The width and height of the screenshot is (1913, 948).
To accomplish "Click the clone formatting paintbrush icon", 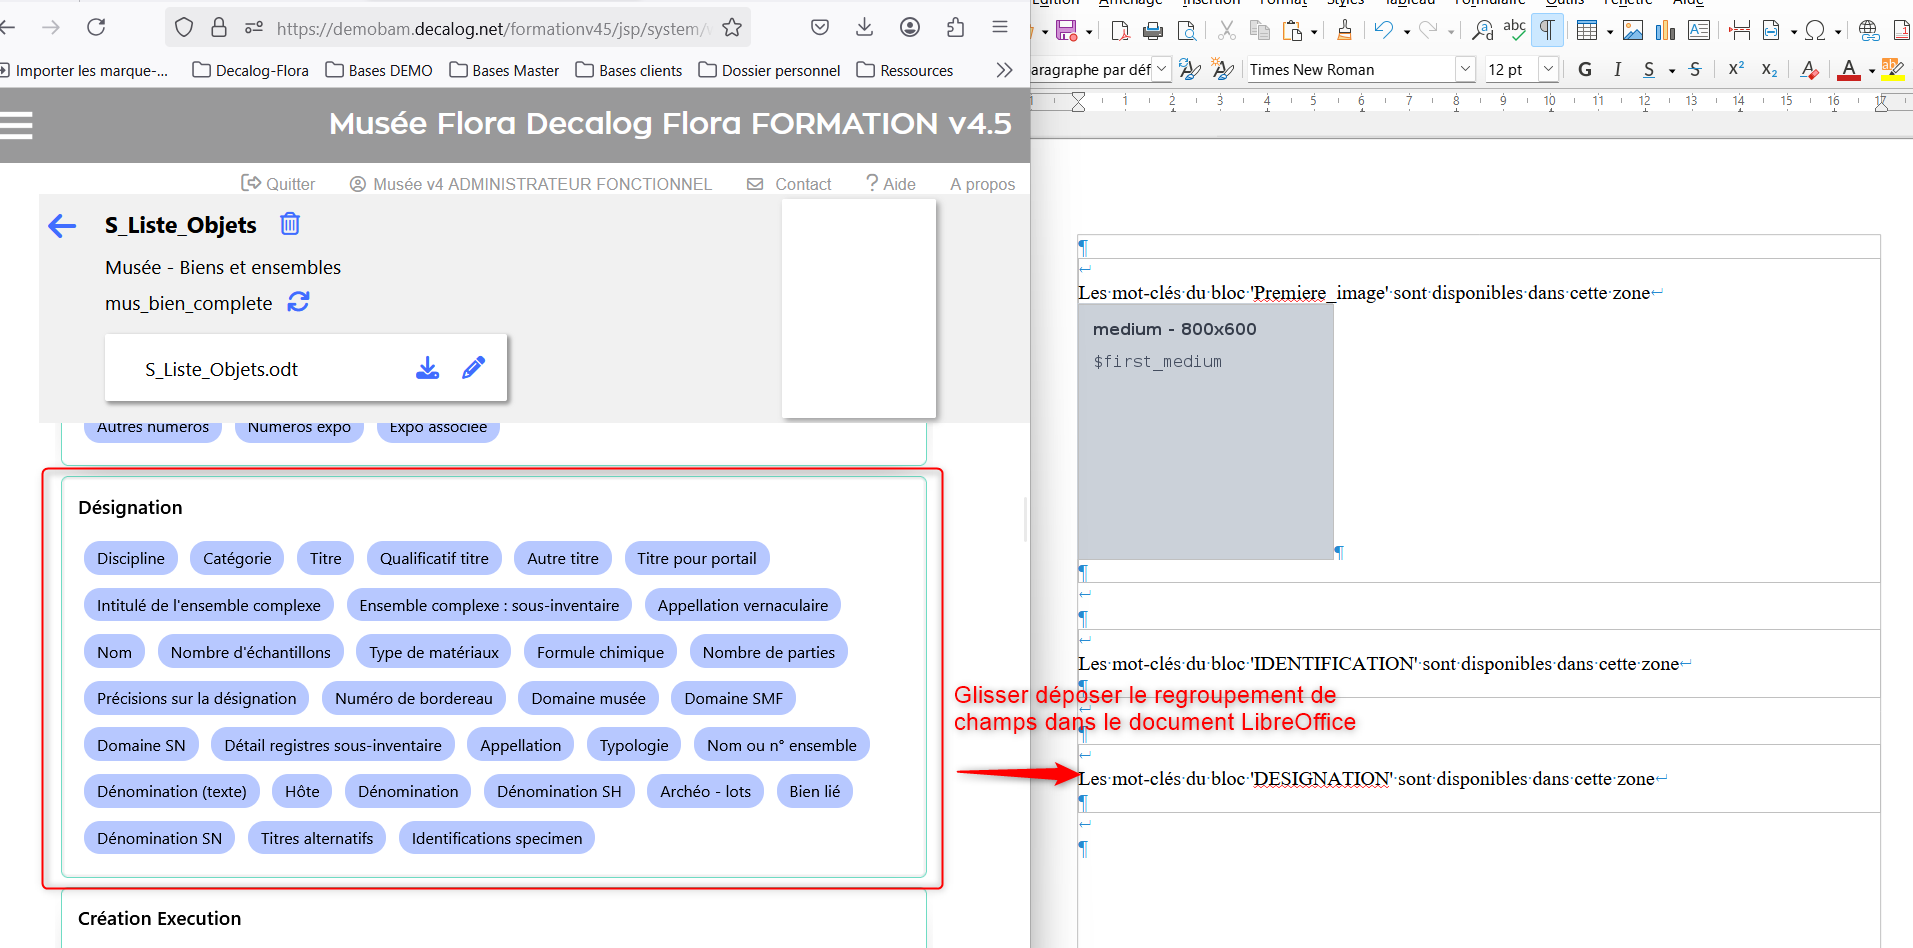I will (1344, 31).
